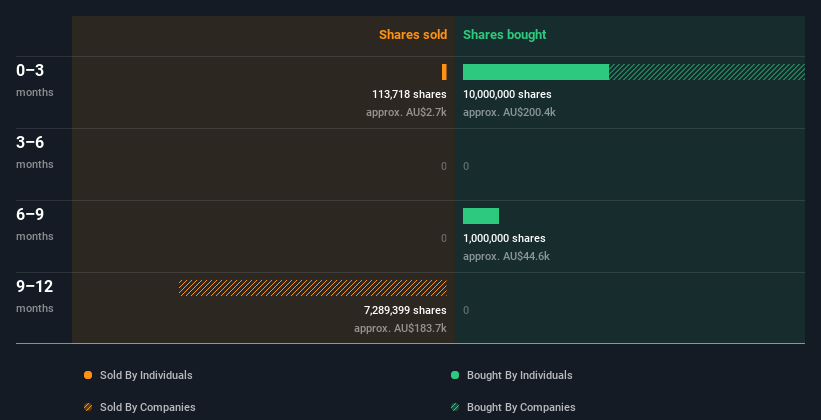Click the 0–3 months row label

click(35, 80)
